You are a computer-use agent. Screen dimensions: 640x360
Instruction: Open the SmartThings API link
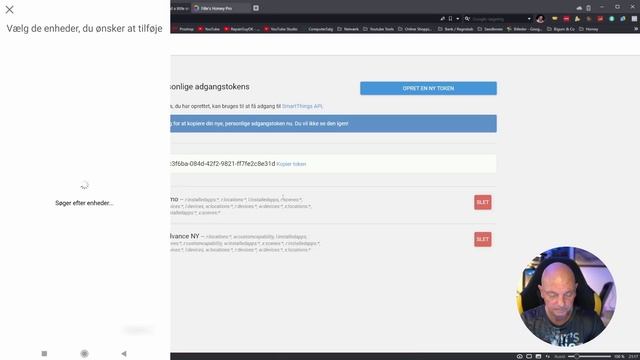coord(302,106)
